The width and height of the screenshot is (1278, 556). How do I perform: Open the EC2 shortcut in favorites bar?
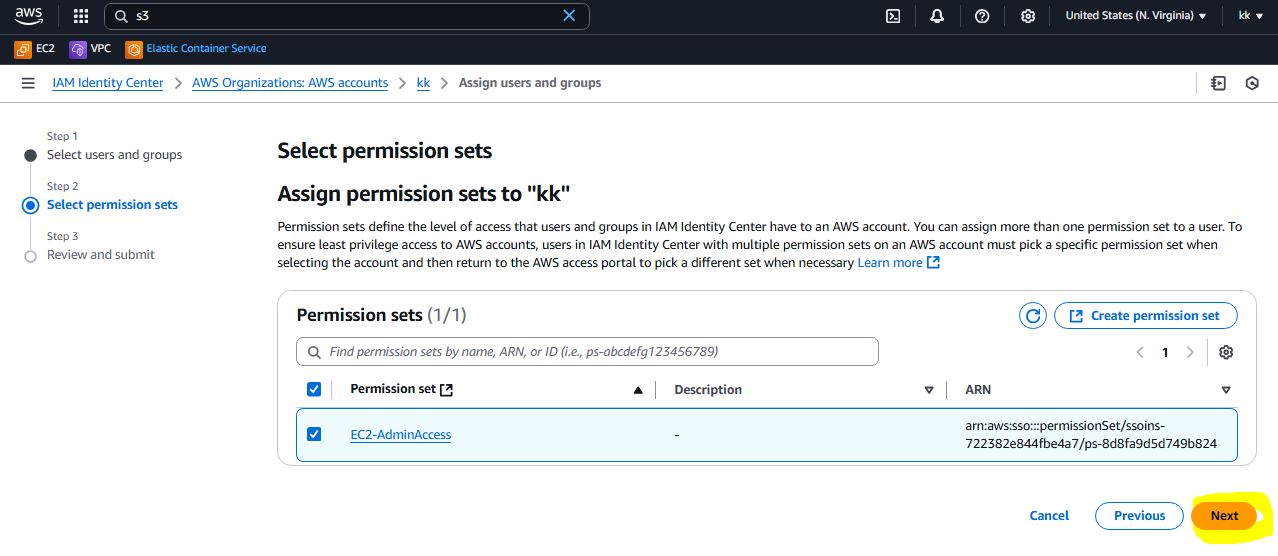(x=35, y=48)
